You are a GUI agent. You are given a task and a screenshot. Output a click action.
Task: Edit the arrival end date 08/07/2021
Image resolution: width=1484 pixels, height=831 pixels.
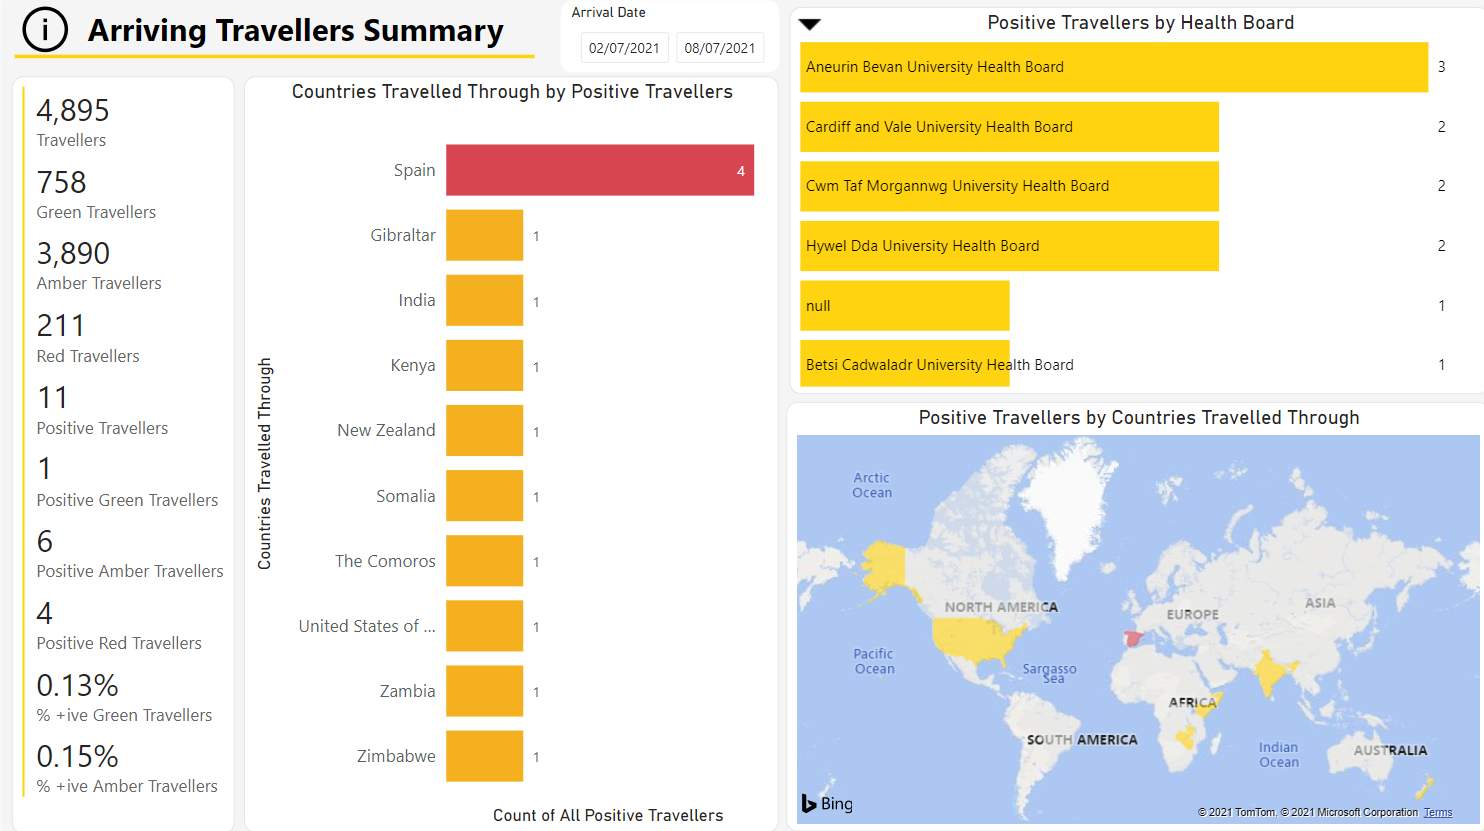[719, 48]
